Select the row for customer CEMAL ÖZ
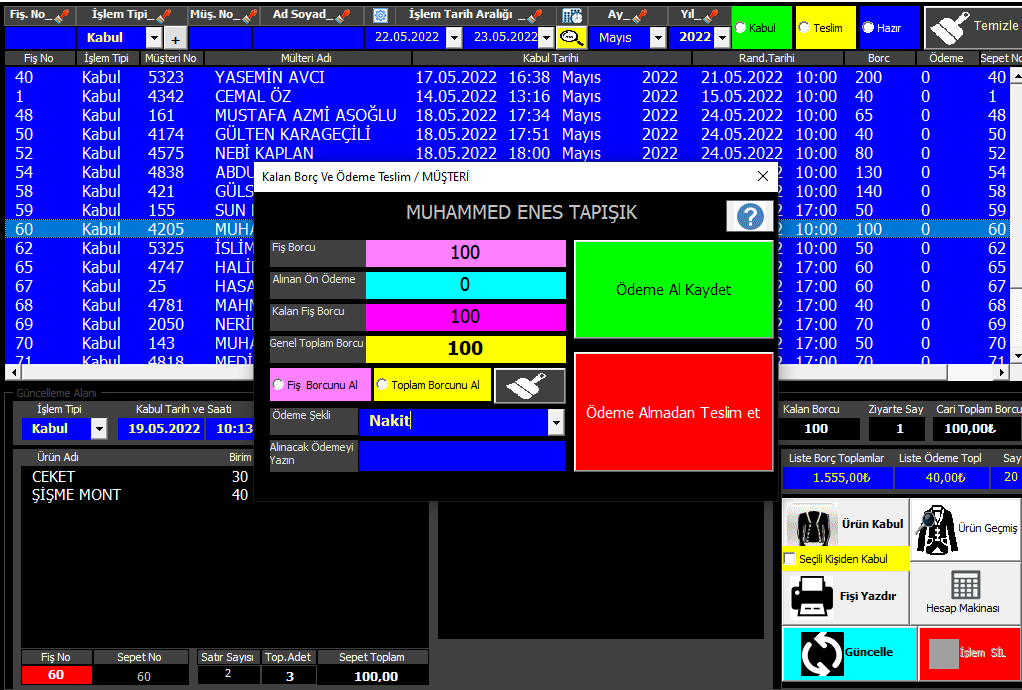The width and height of the screenshot is (1022, 690). [253, 97]
